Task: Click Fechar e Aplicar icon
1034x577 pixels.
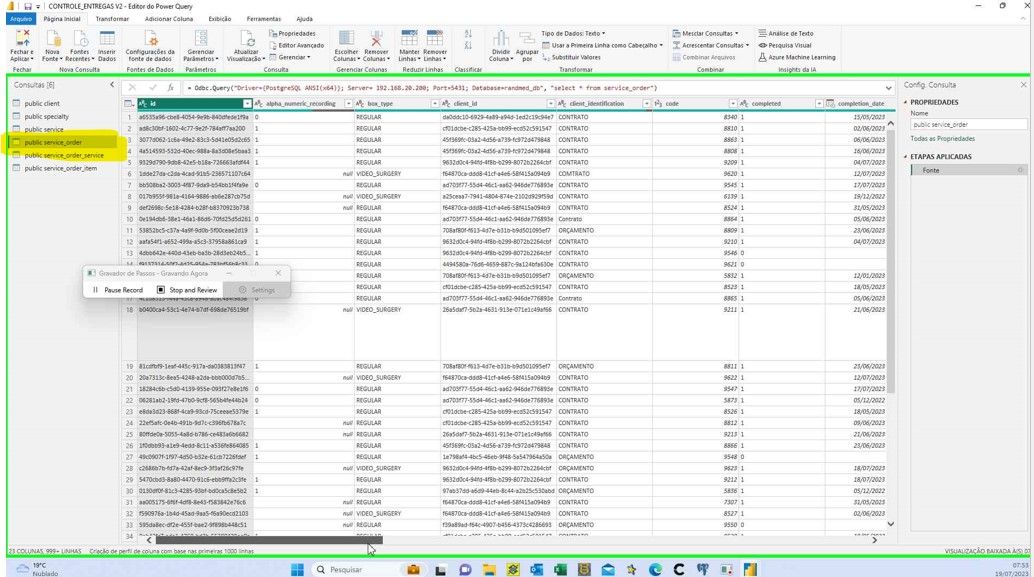Action: tap(22, 38)
